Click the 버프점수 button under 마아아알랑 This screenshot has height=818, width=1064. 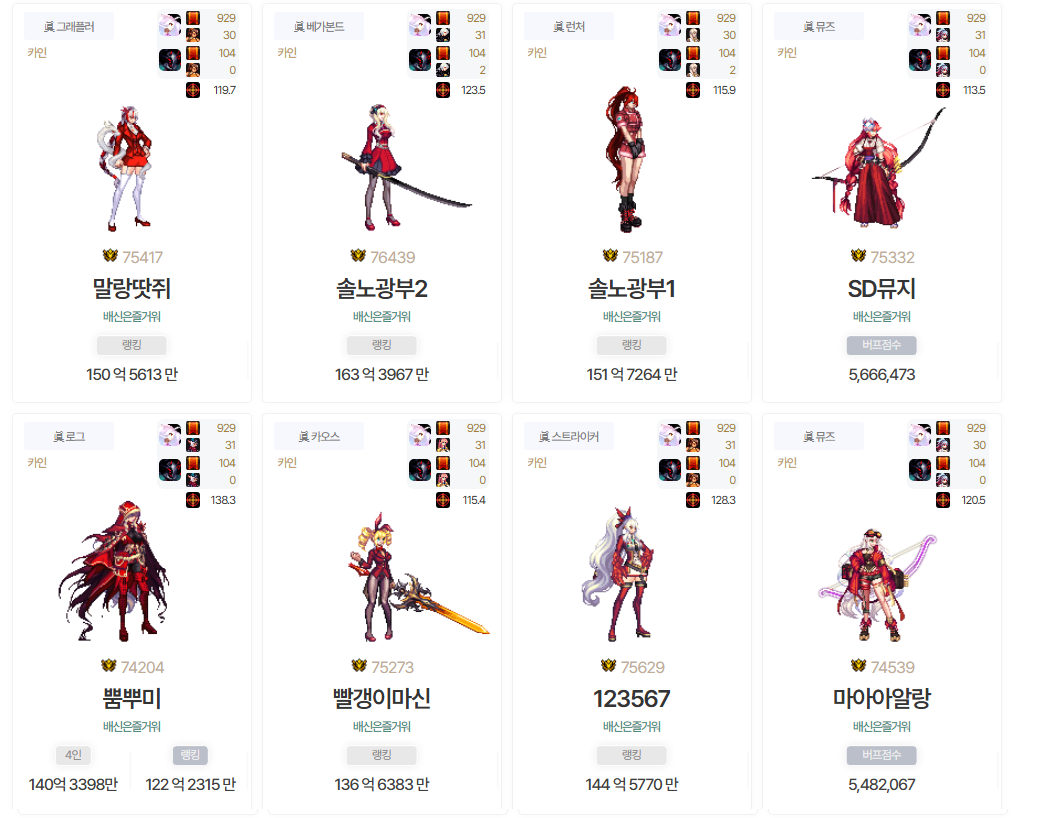click(x=881, y=755)
